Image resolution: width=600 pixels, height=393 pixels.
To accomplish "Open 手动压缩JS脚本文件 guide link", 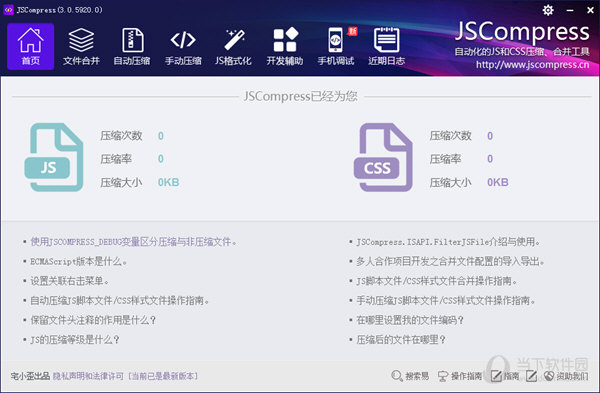I will tap(446, 300).
